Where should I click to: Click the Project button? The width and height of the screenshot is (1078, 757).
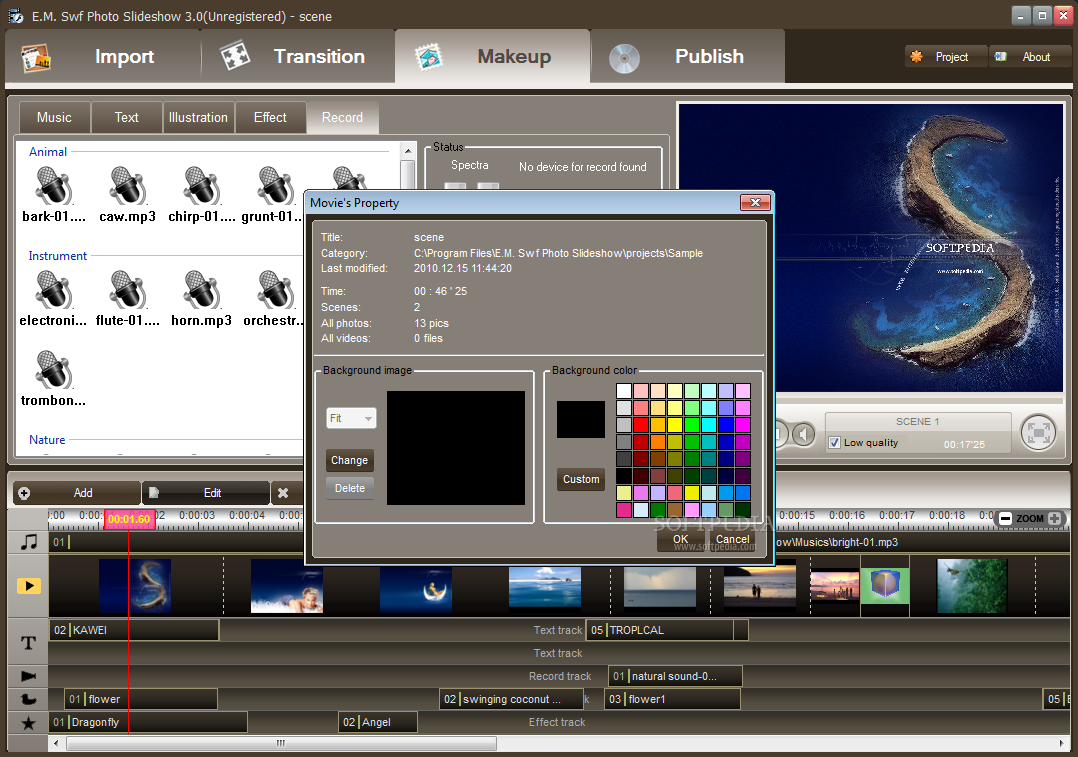[946, 57]
